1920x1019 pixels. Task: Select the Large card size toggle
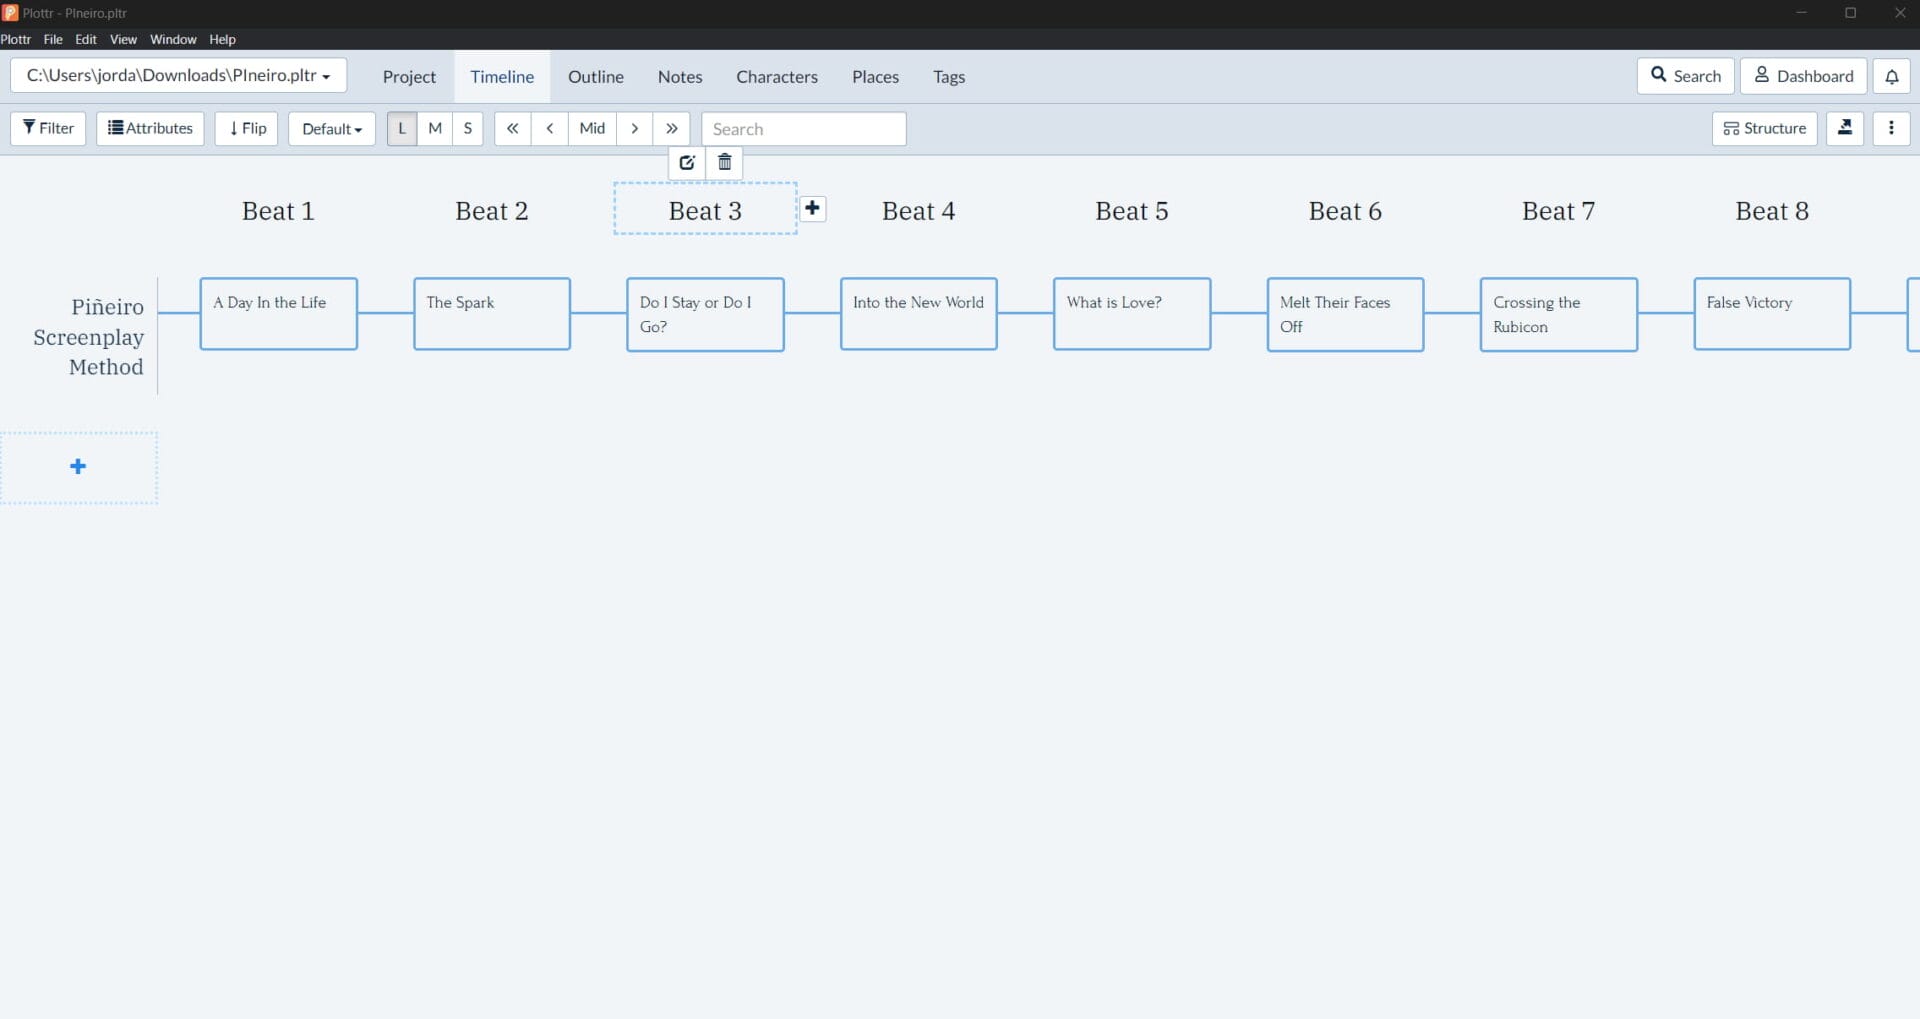401,128
